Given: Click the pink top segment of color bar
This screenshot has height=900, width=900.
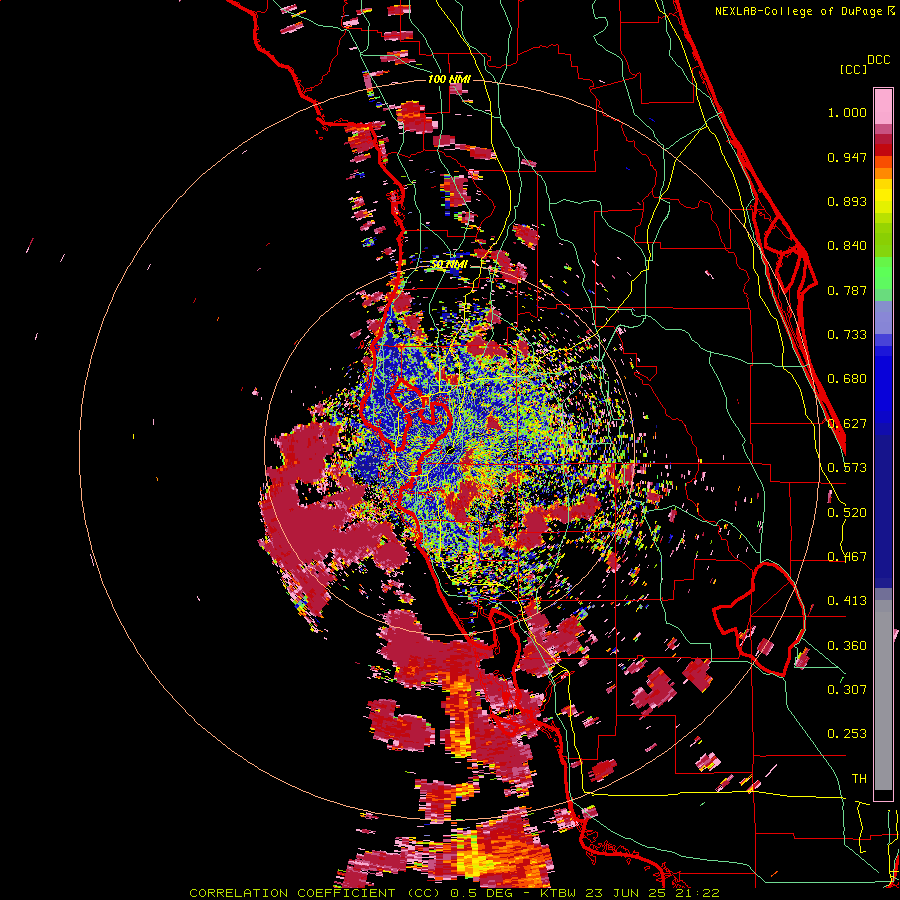Looking at the screenshot, I should coord(883,107).
